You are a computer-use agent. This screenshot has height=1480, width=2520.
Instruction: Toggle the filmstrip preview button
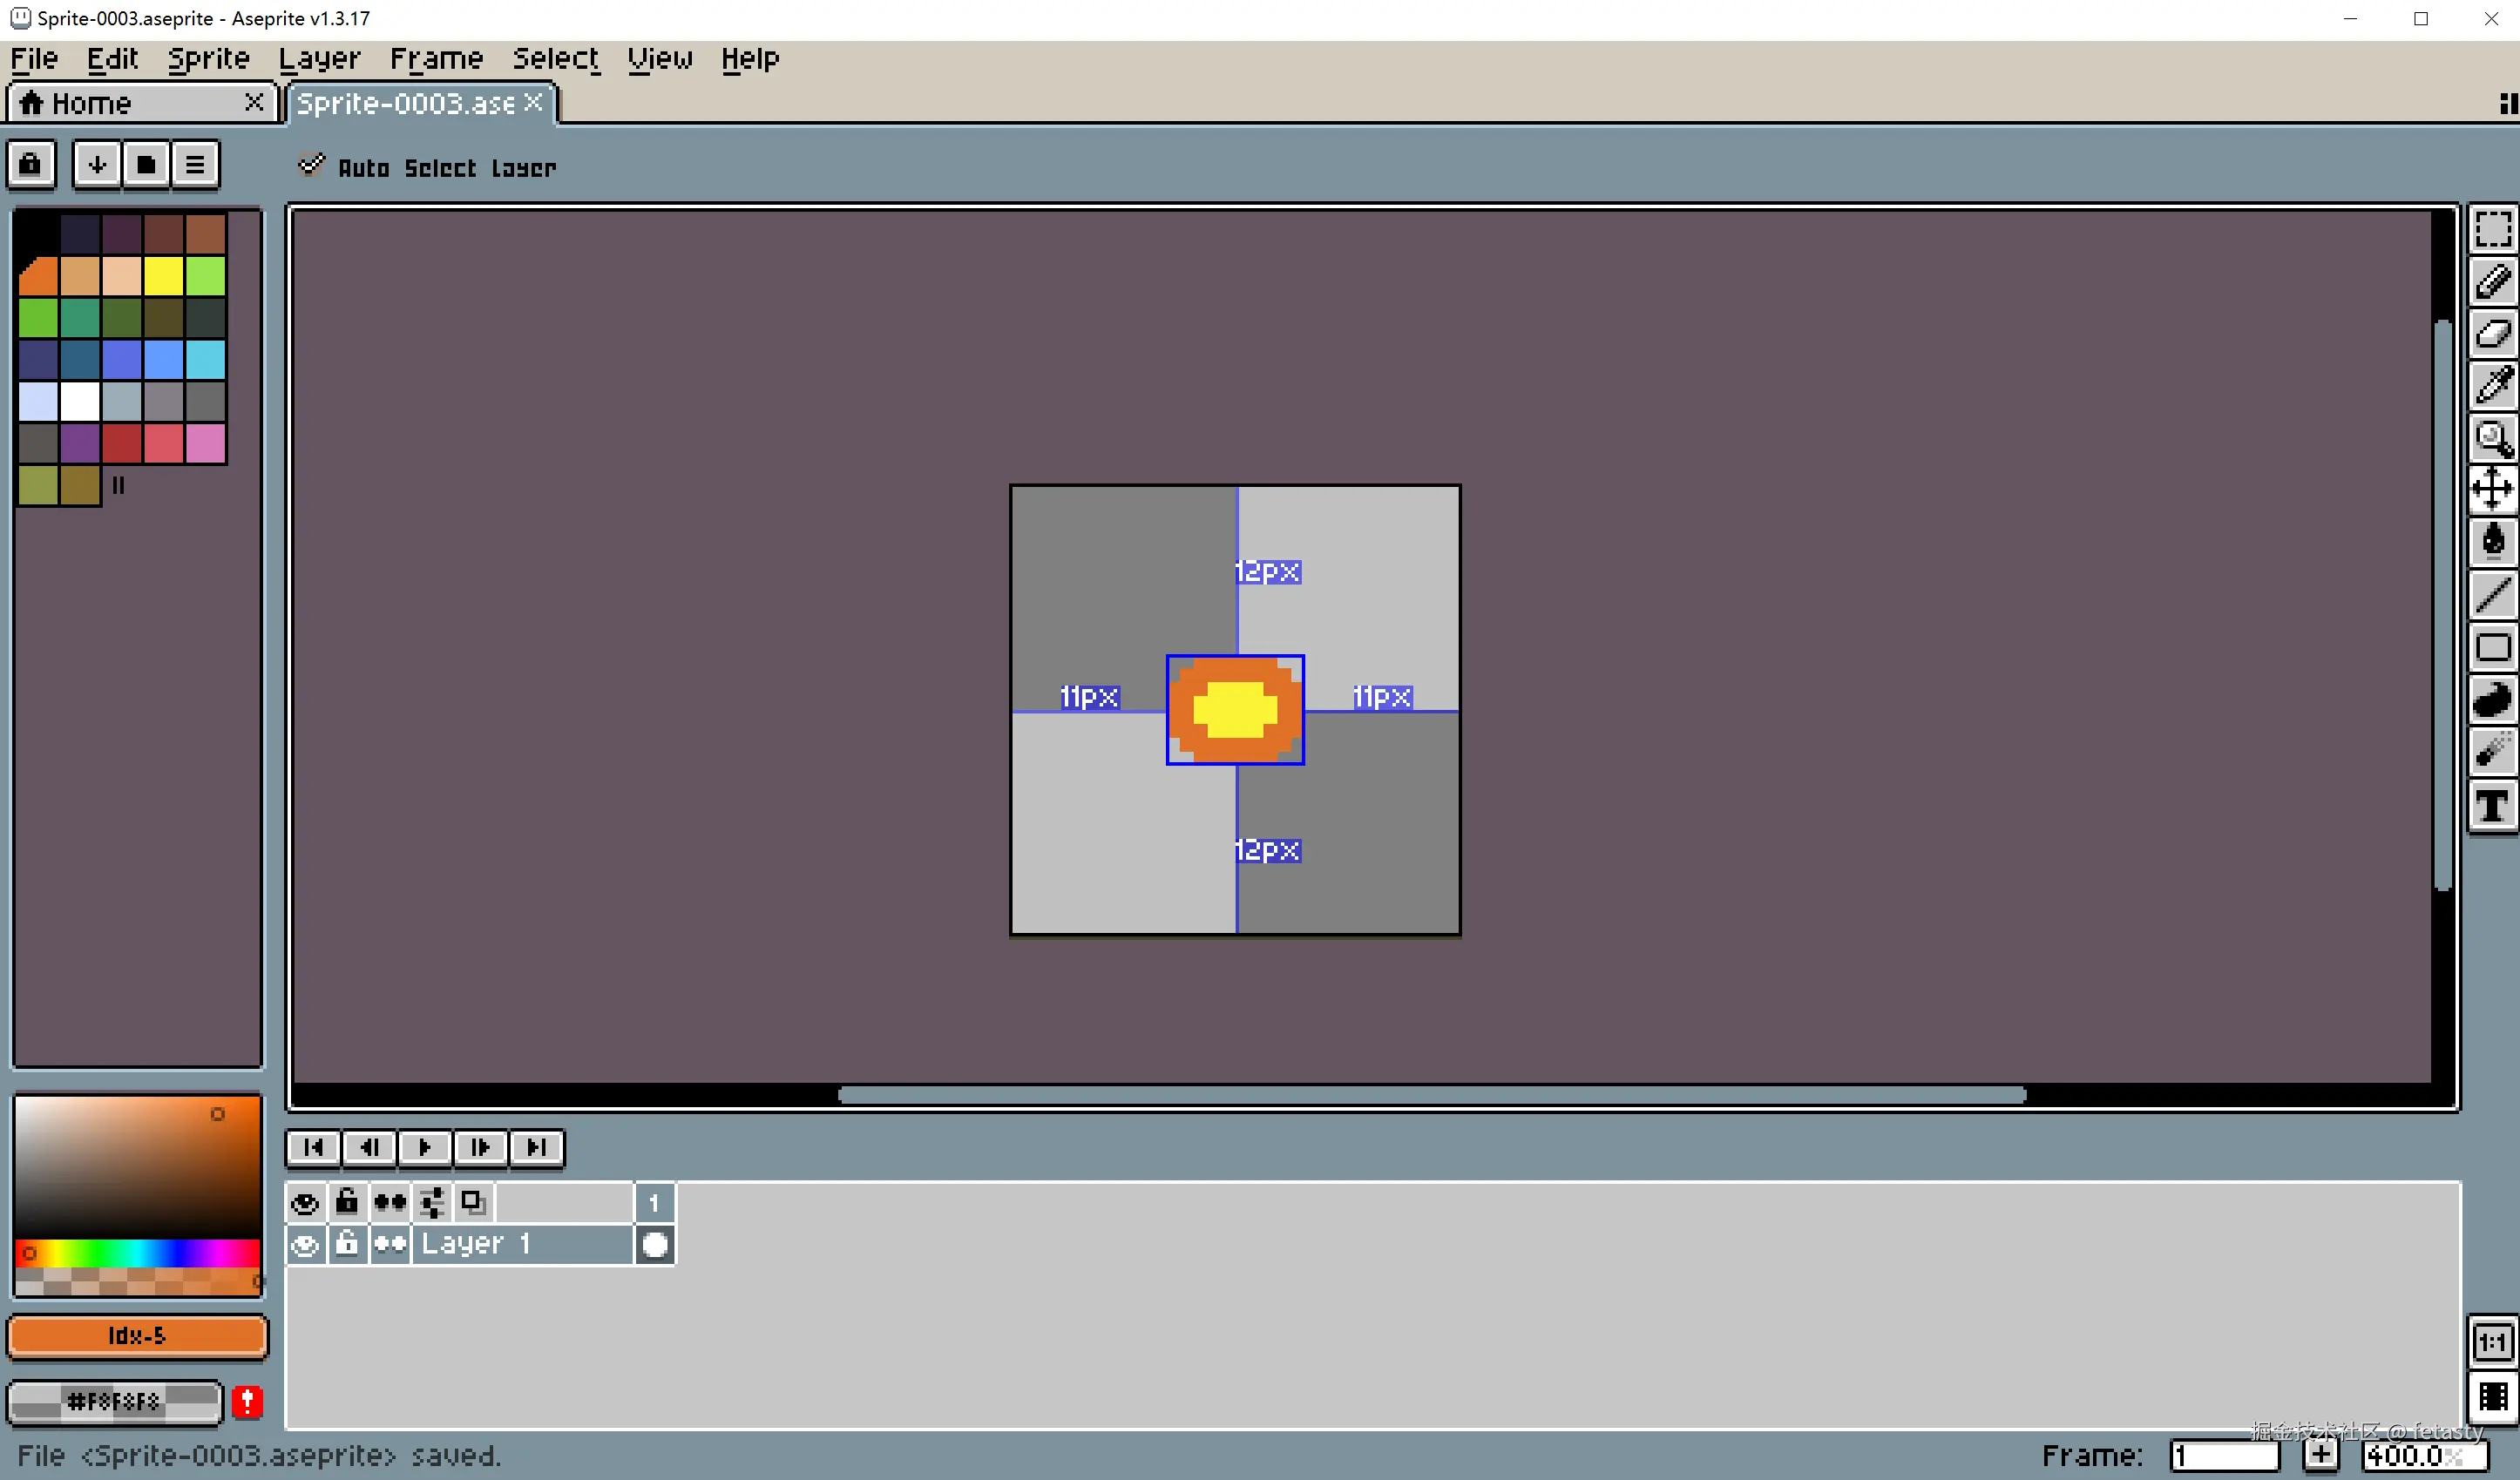click(x=2492, y=1396)
